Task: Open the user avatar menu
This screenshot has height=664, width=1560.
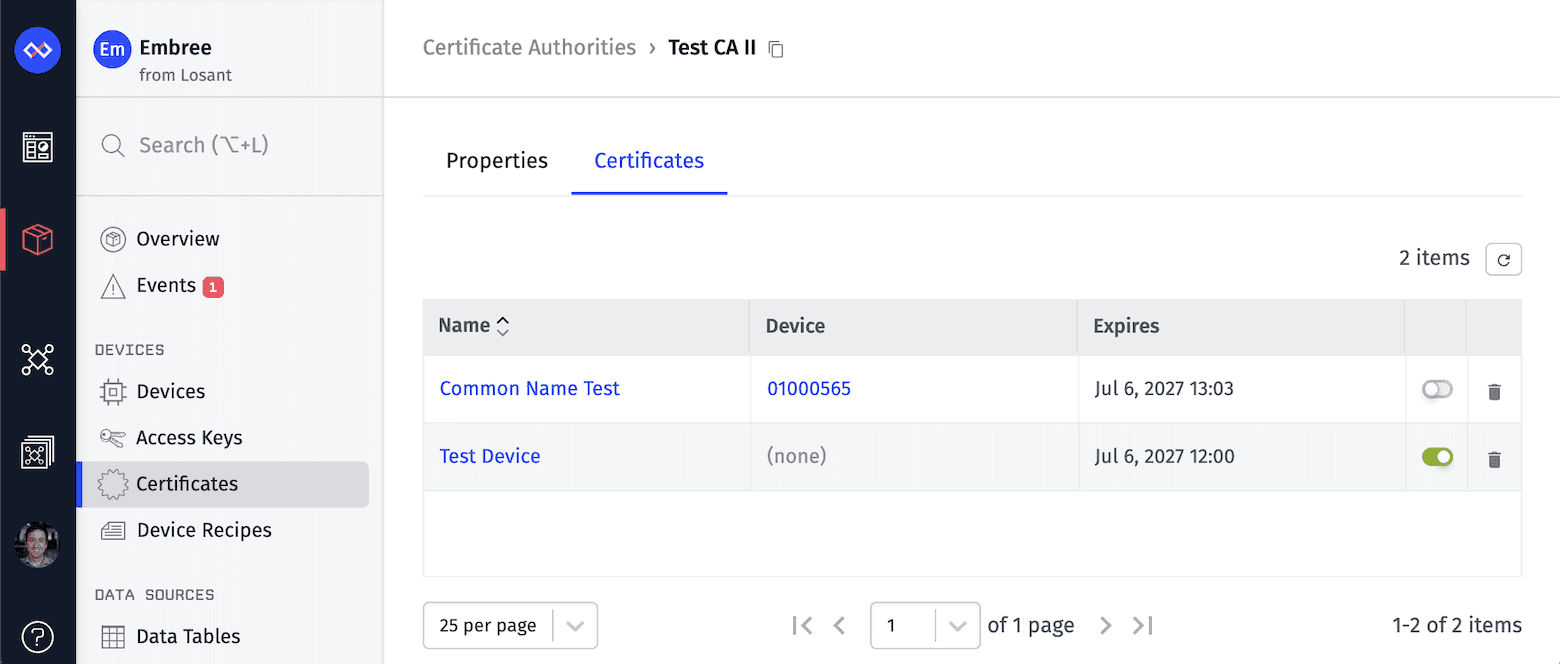Action: tap(38, 545)
